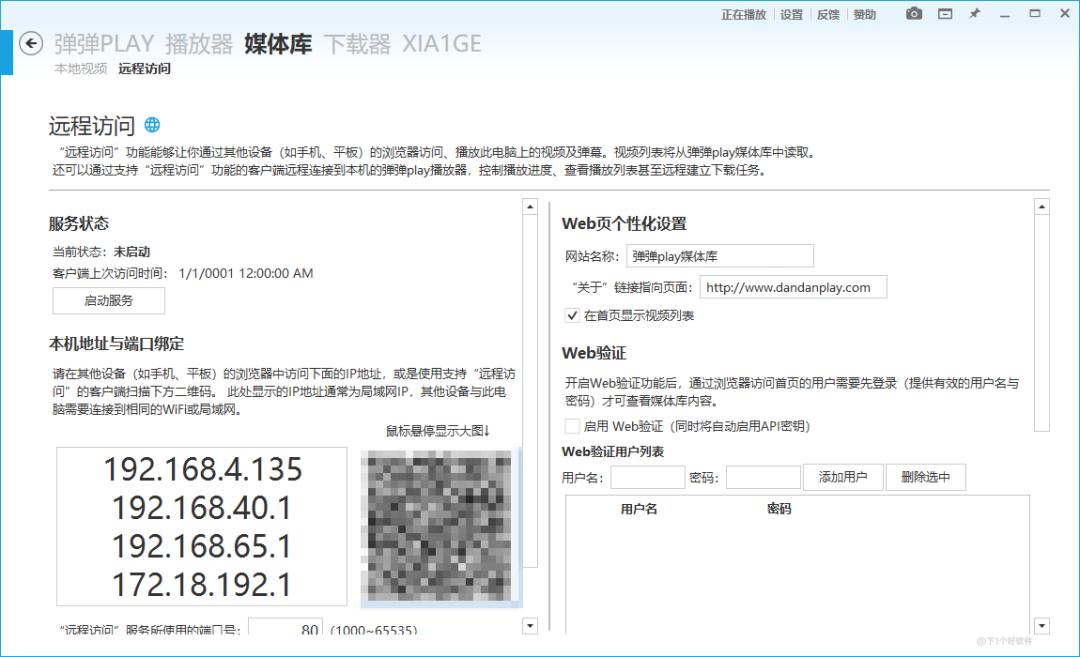Click the mini-window mode icon
The width and height of the screenshot is (1080, 657).
click(x=944, y=14)
